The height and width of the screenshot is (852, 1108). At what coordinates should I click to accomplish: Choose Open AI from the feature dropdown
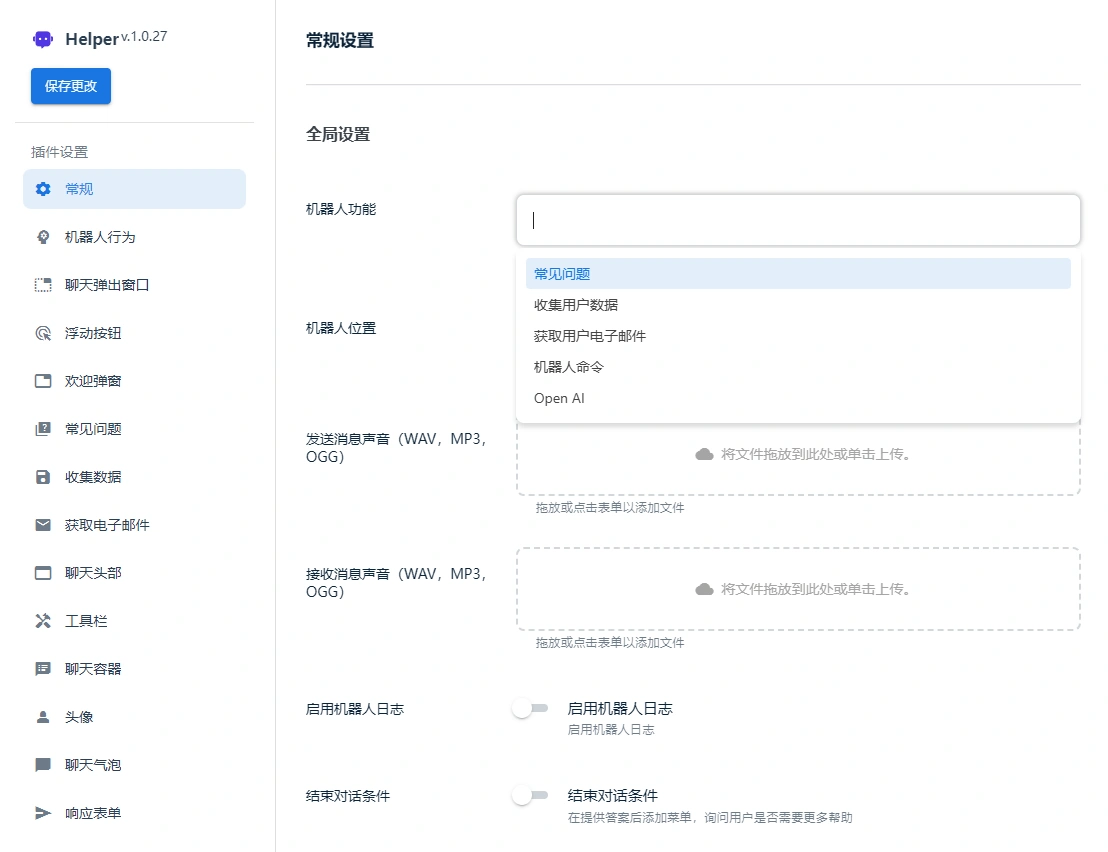click(x=558, y=398)
